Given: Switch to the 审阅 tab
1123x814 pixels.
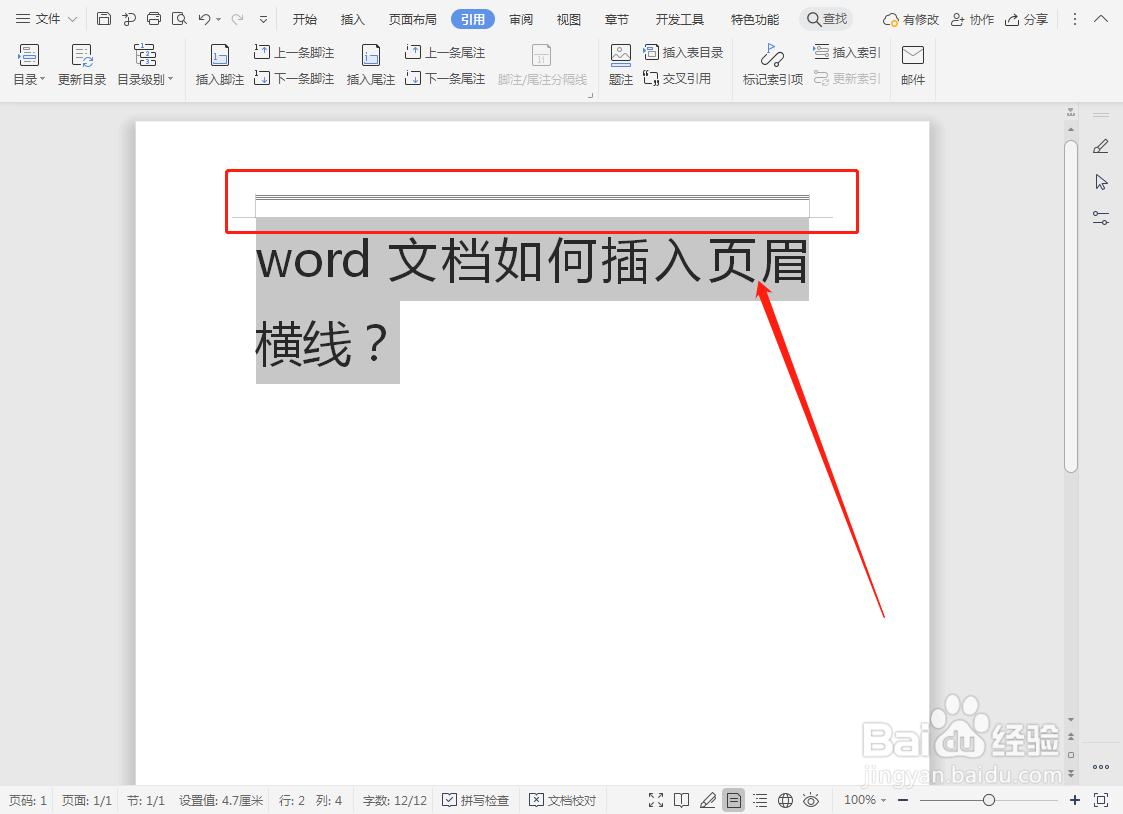Looking at the screenshot, I should tap(521, 19).
